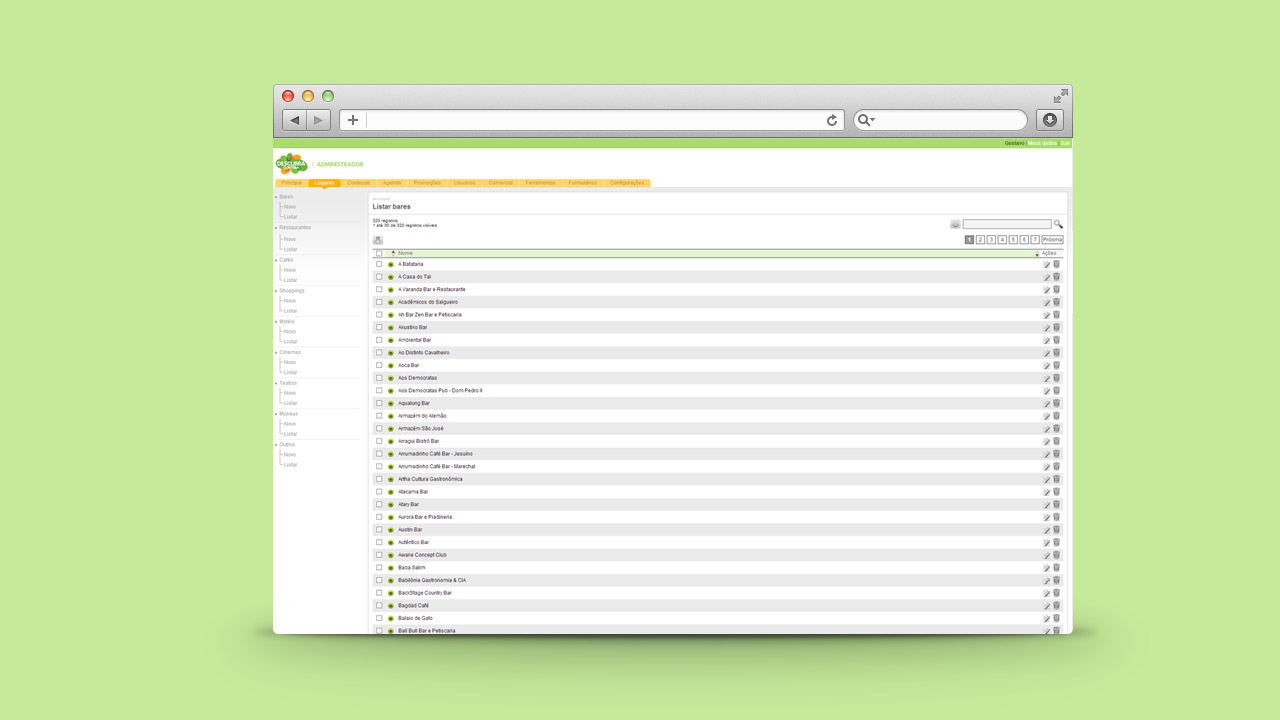1280x720 pixels.
Task: Open the browser downloads button
Action: (x=1050, y=120)
